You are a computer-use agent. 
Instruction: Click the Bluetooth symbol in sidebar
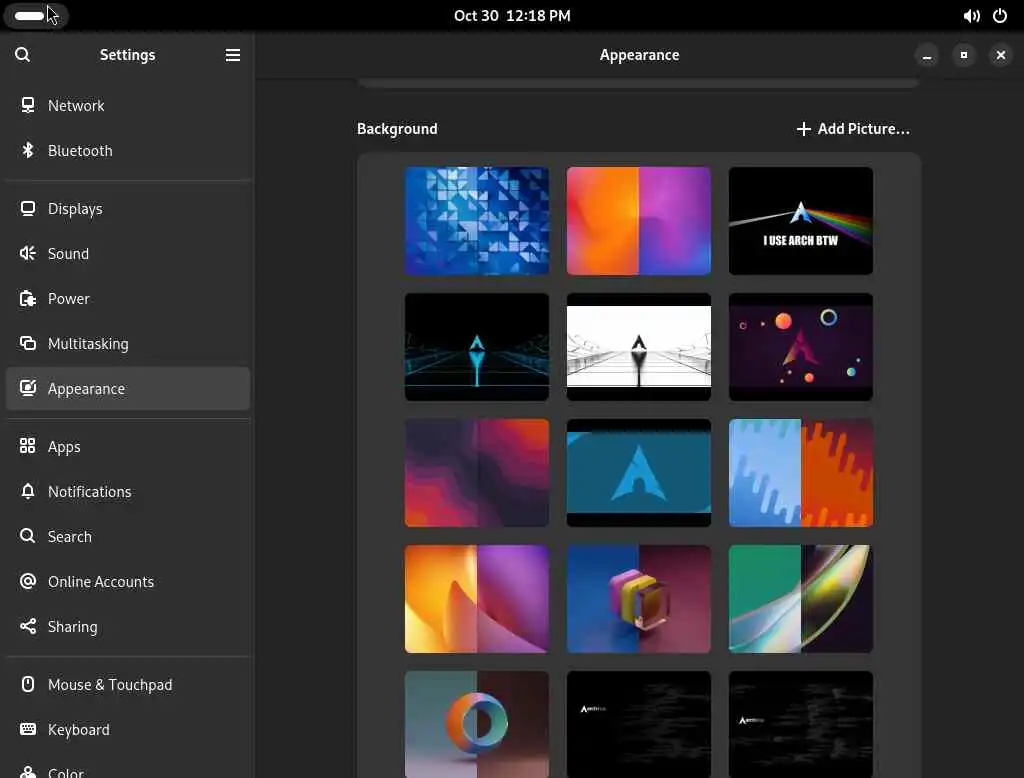click(x=27, y=150)
